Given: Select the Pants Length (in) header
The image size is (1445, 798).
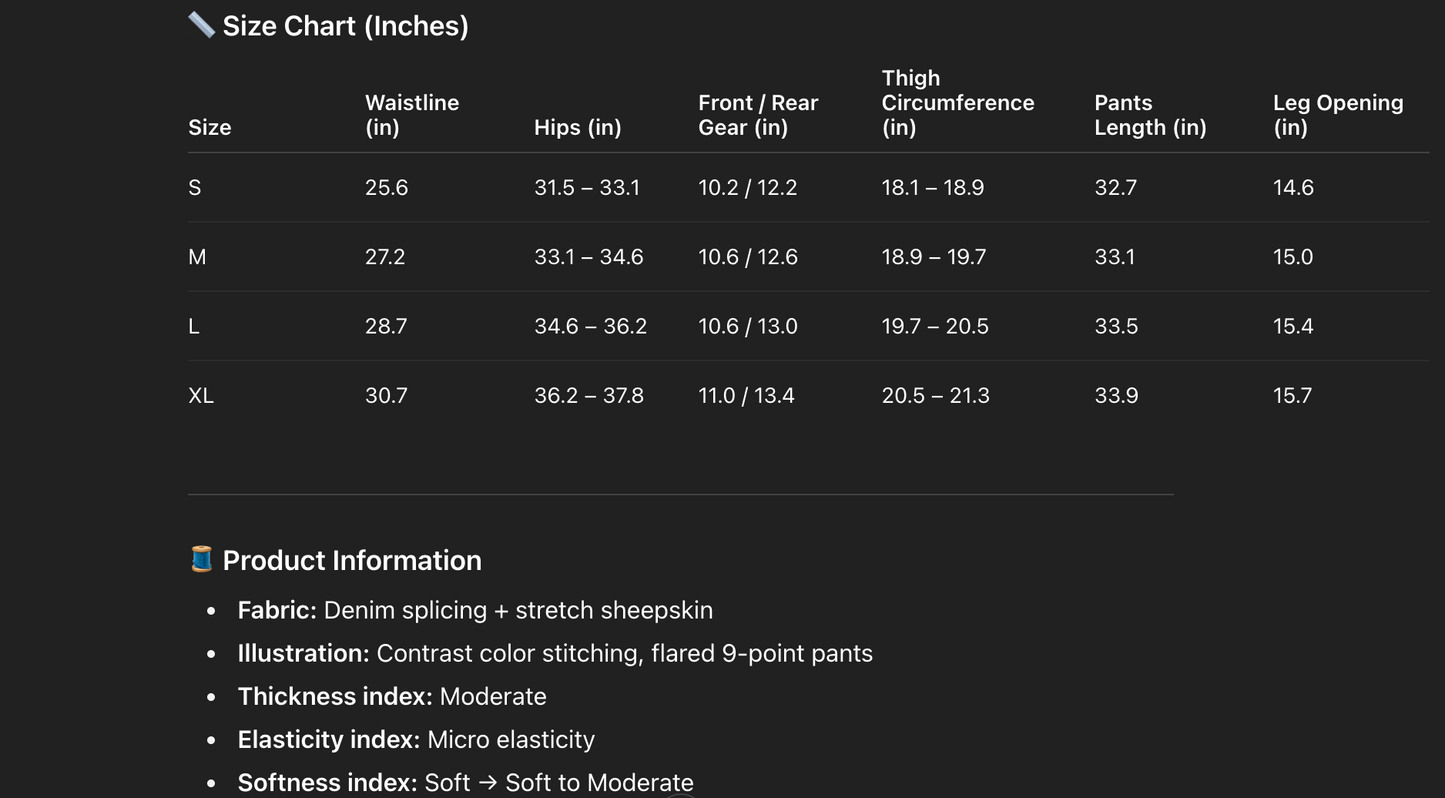Looking at the screenshot, I should [1149, 115].
